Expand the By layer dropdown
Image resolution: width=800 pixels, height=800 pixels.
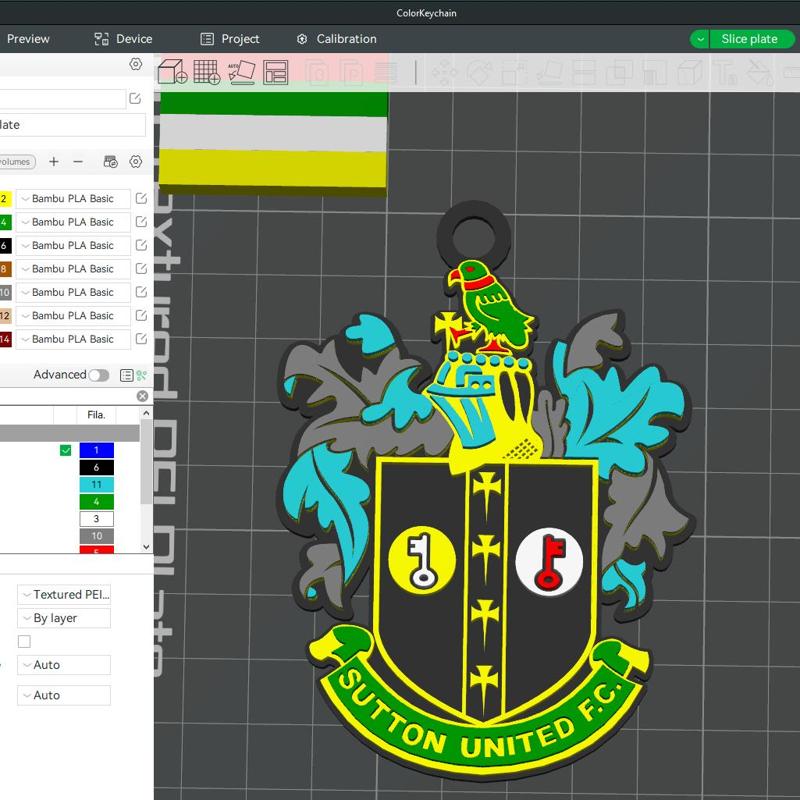[x=63, y=617]
